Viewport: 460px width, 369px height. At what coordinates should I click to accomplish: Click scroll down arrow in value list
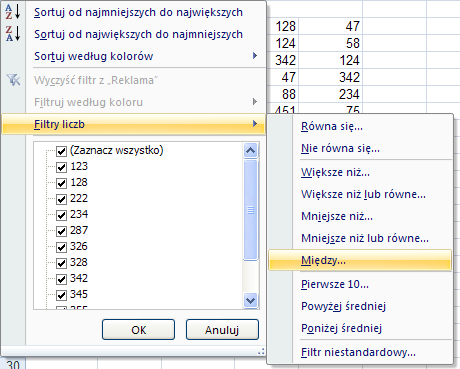250,301
